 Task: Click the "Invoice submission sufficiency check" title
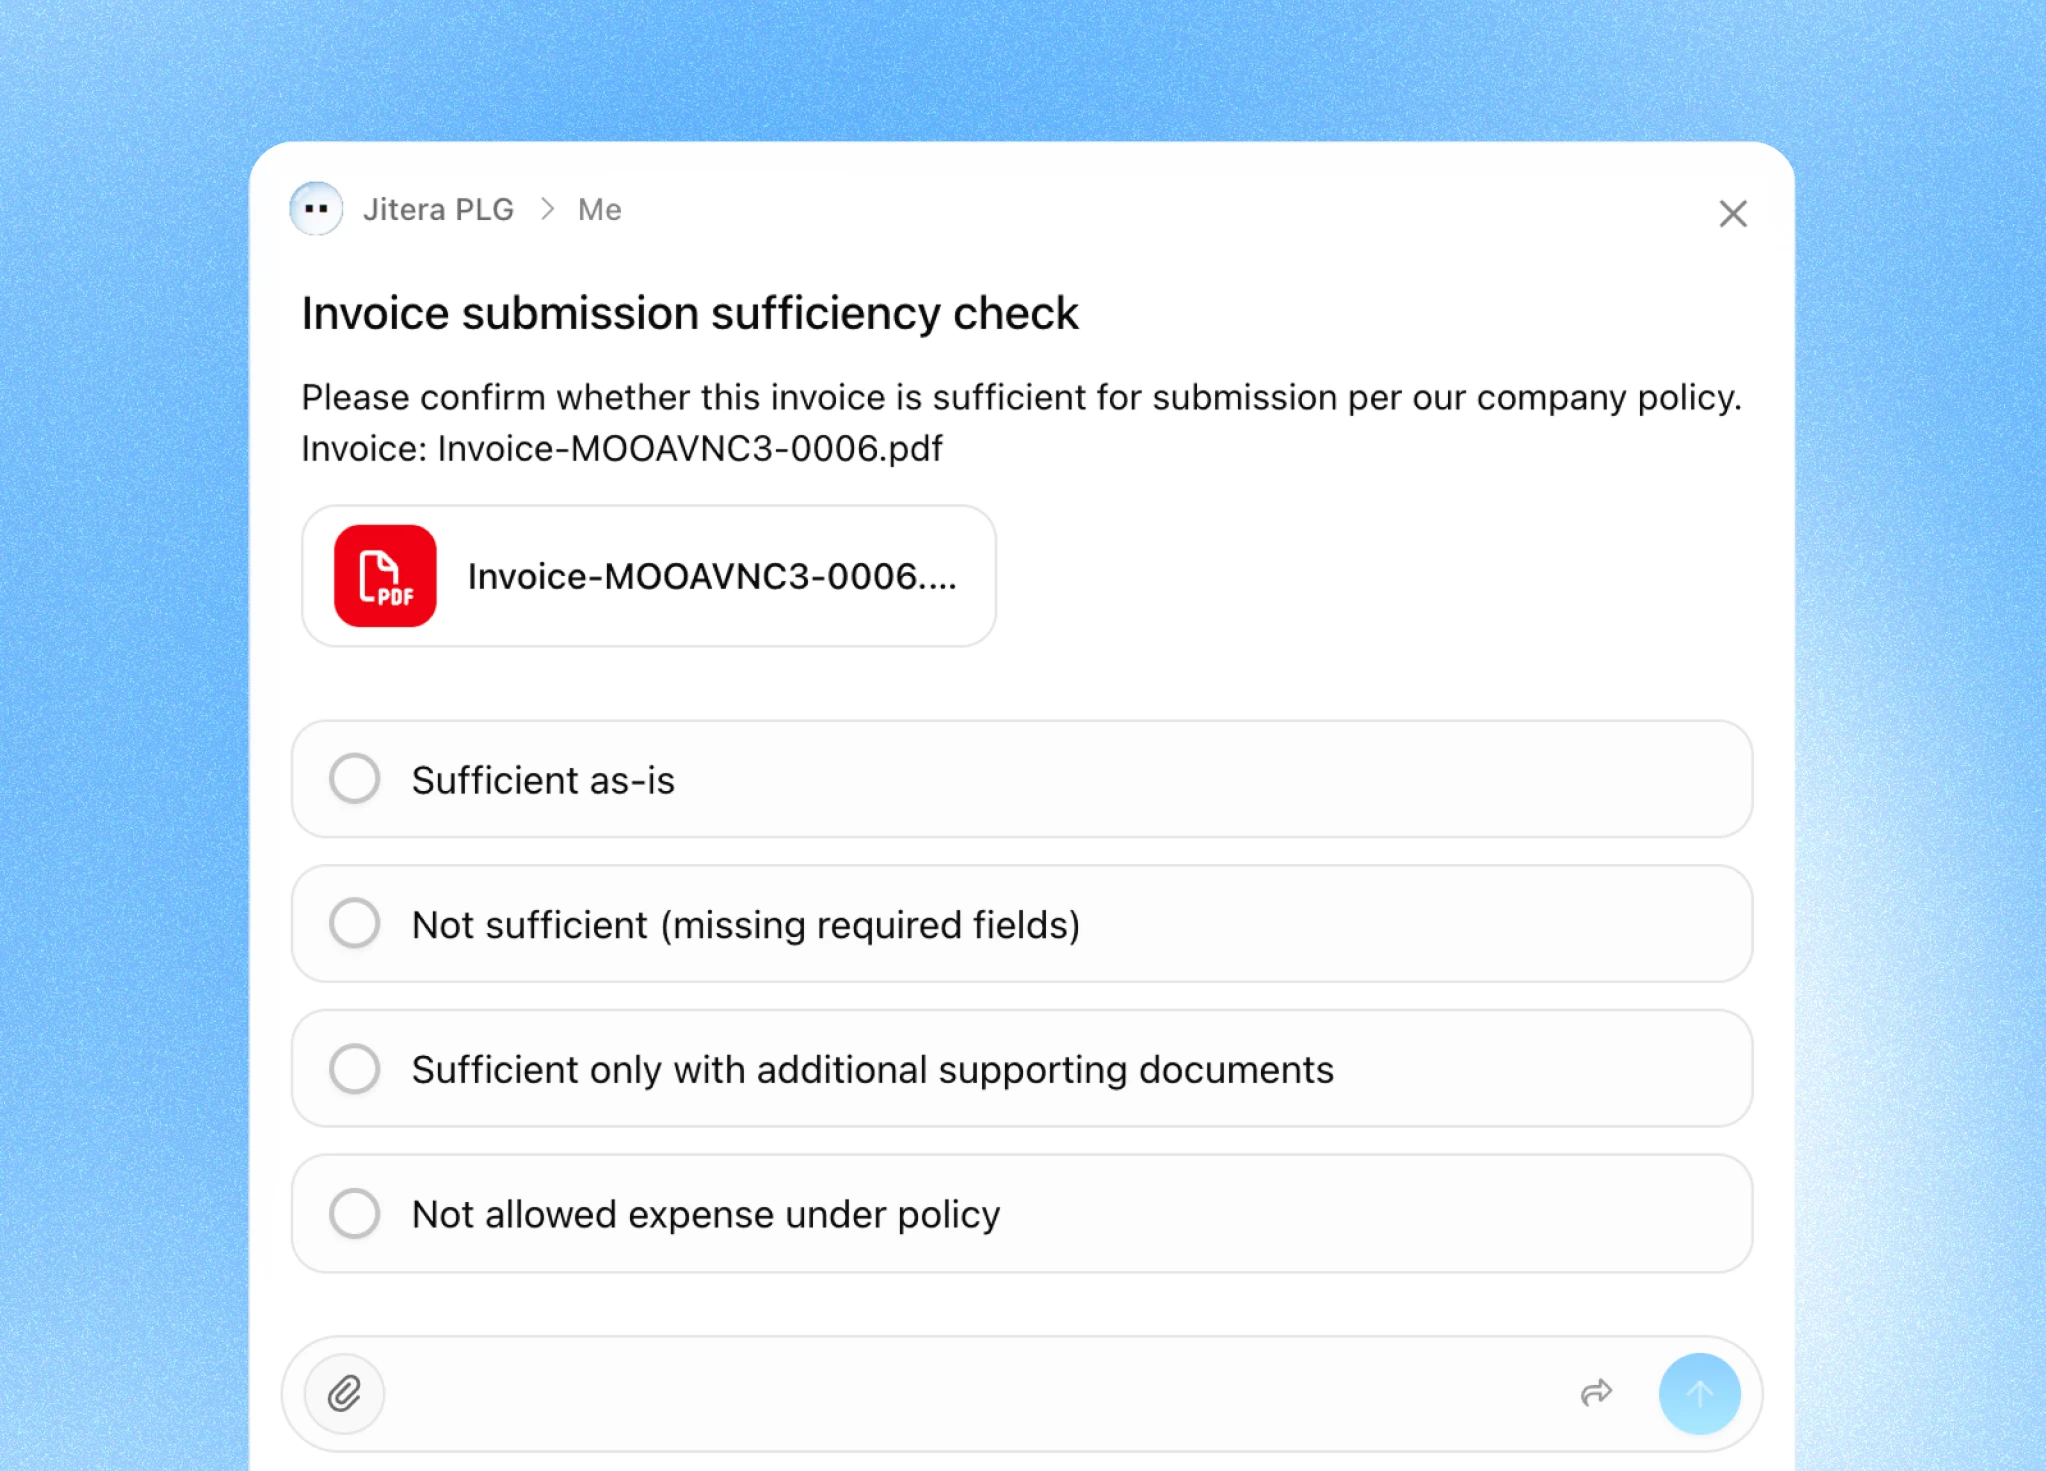pos(690,313)
